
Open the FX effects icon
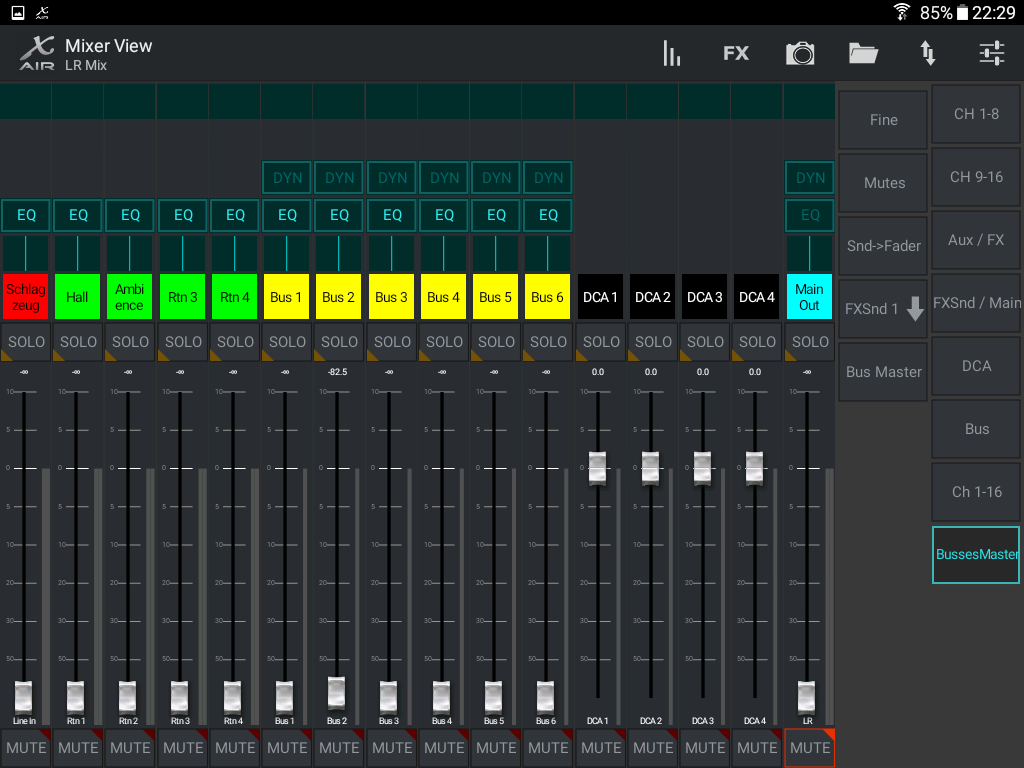click(736, 54)
